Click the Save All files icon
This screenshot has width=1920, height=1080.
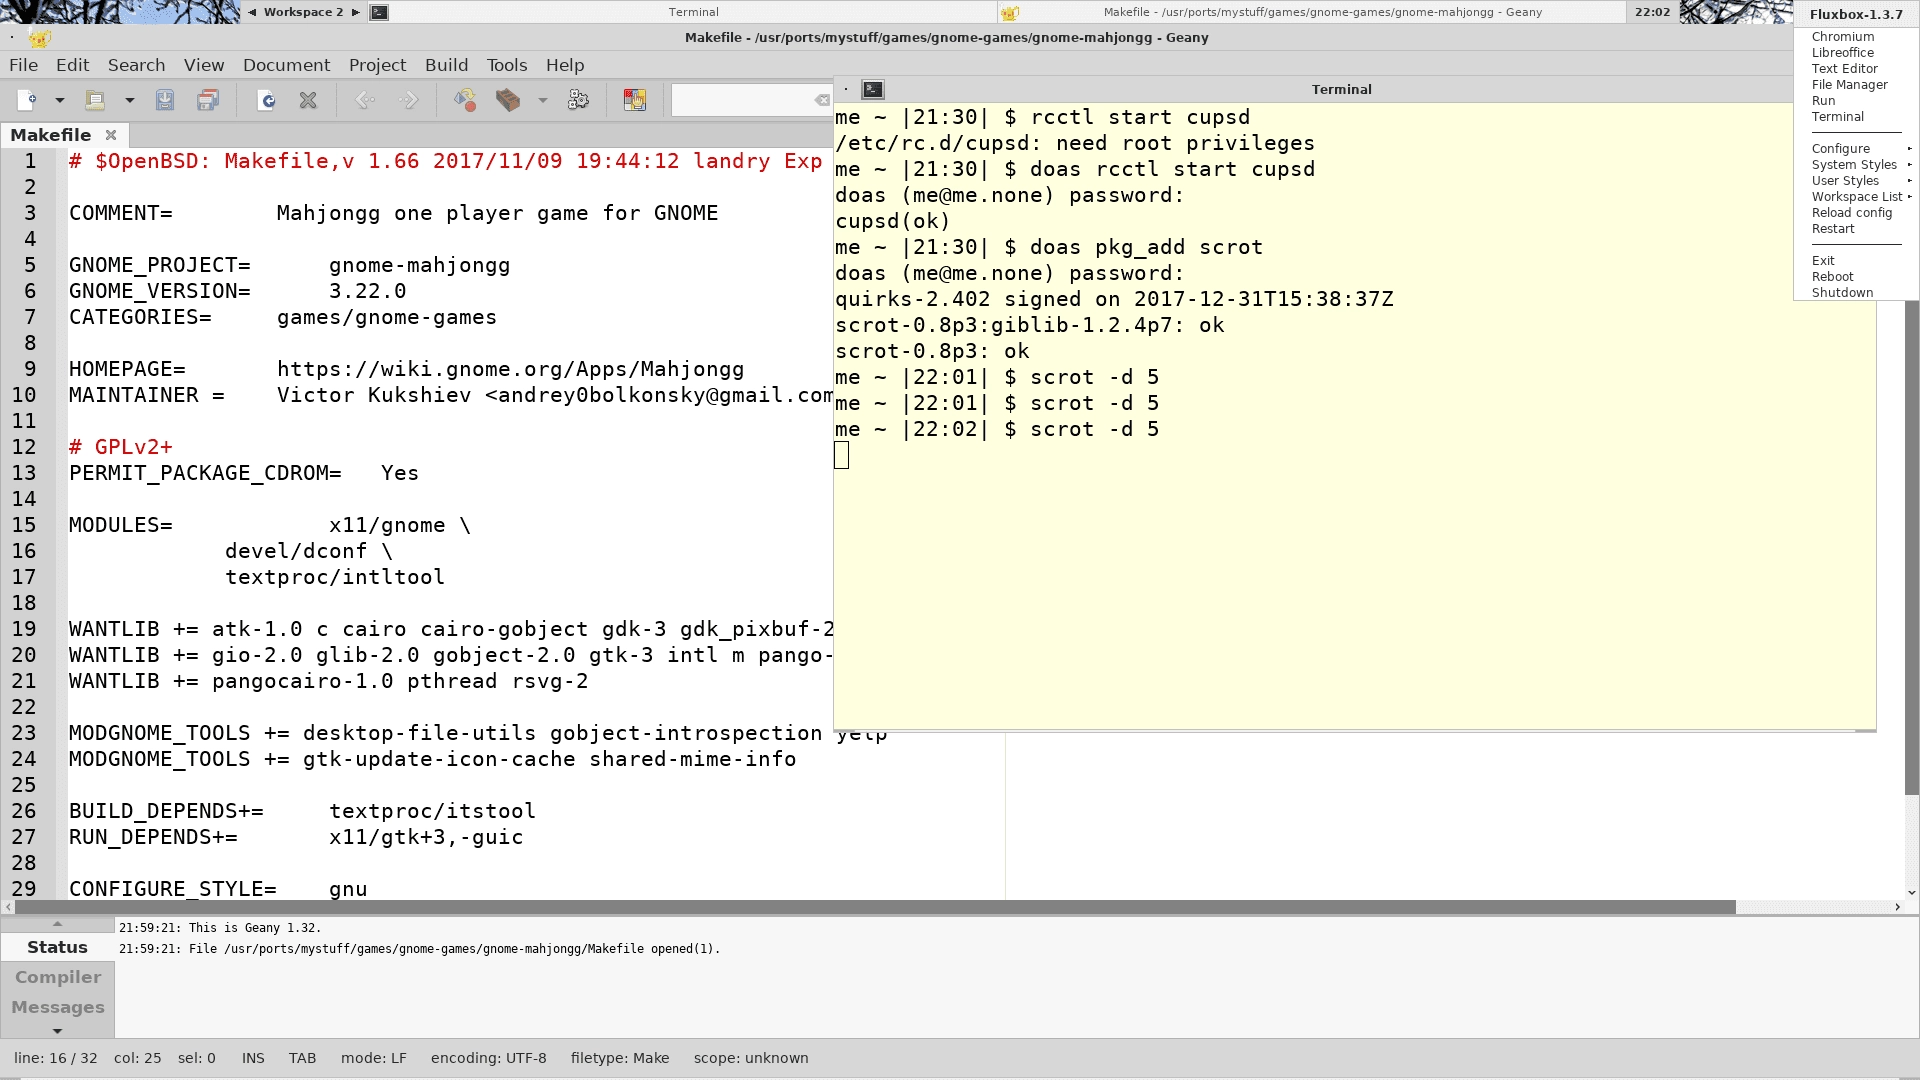[x=208, y=100]
